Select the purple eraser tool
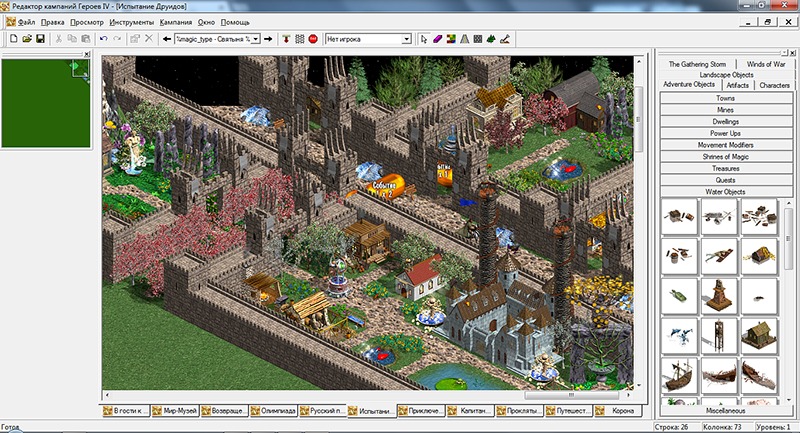800x433 pixels. tap(437, 39)
